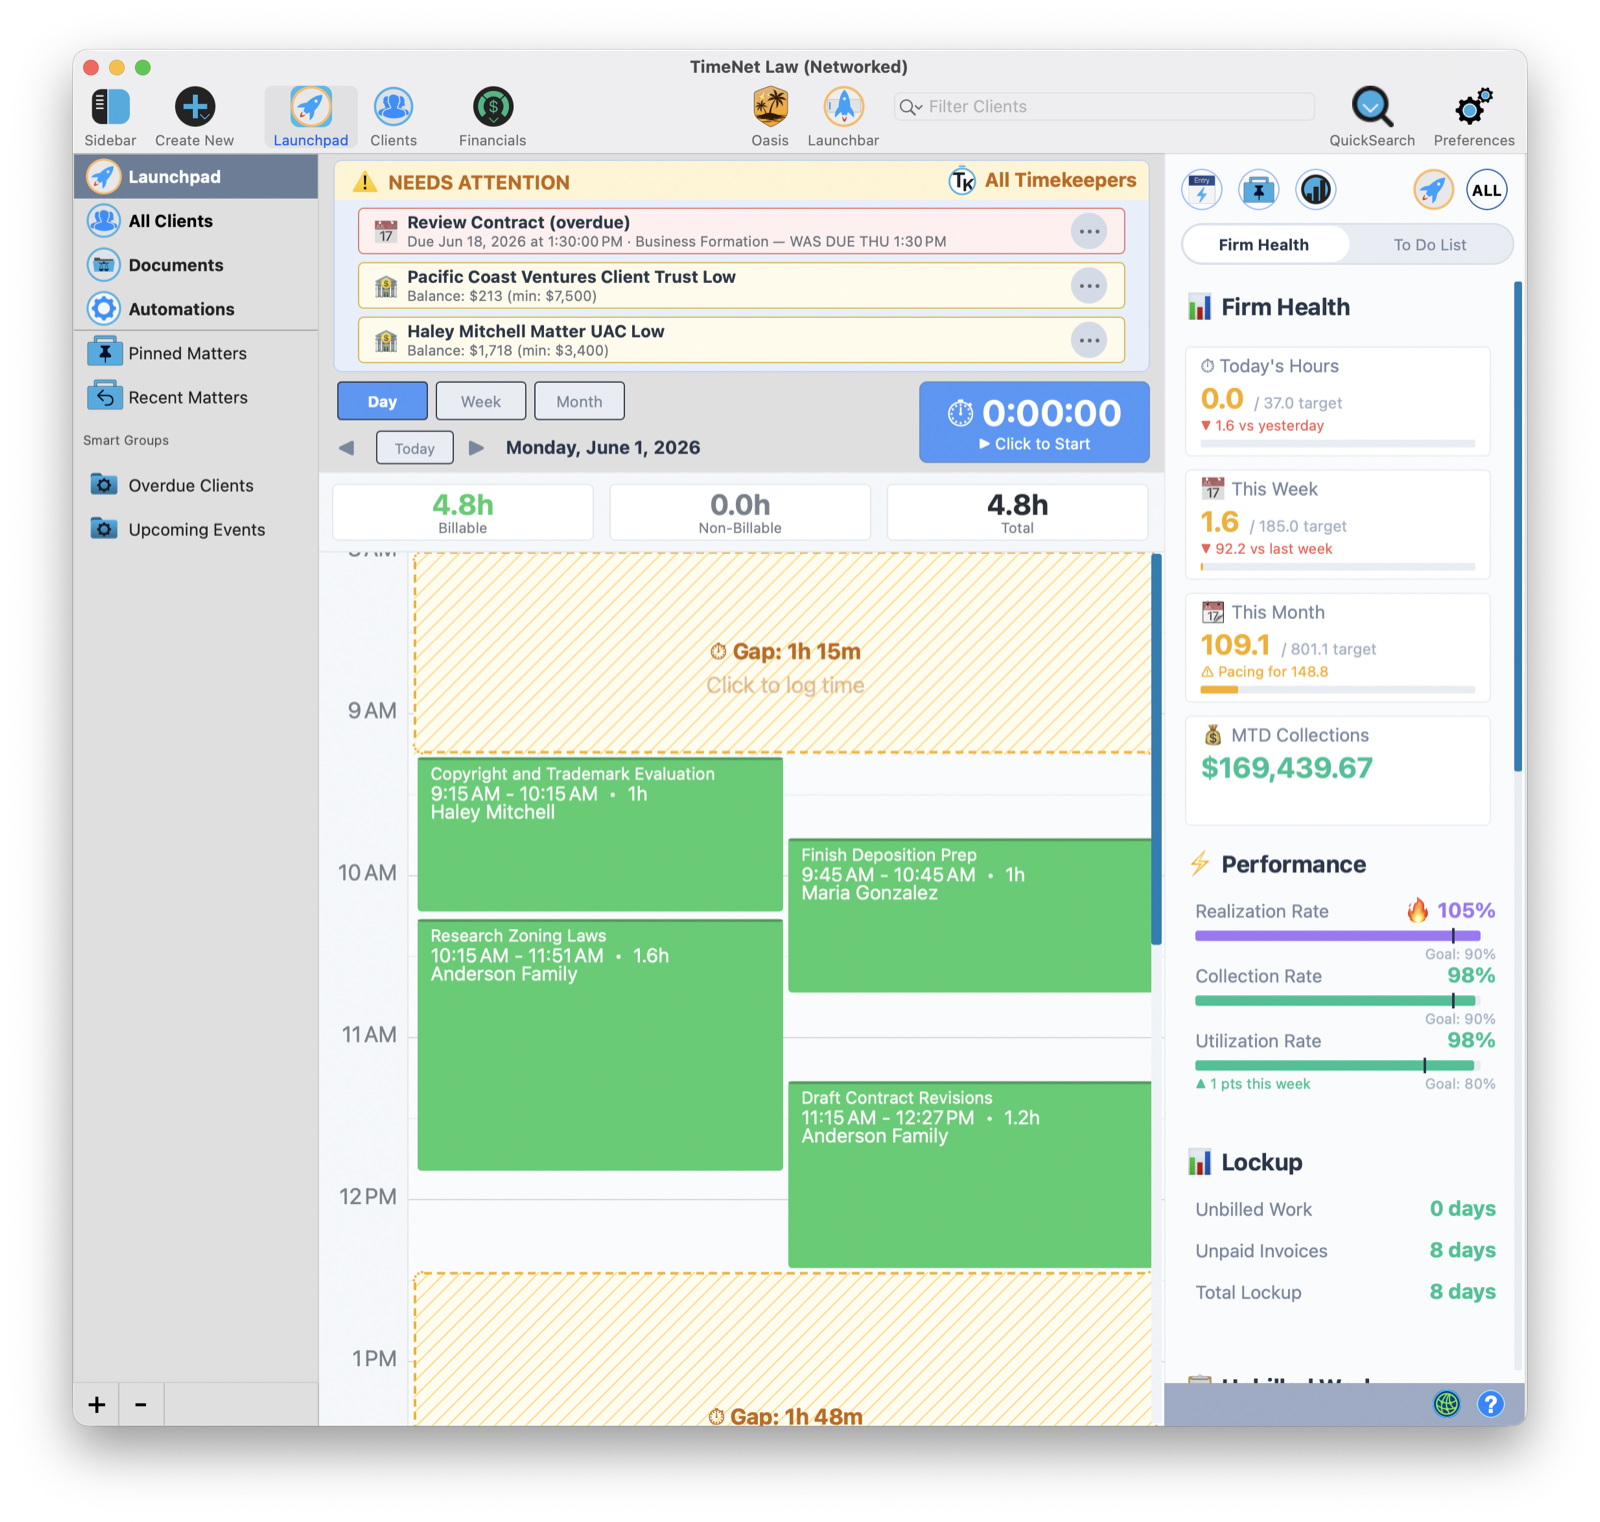The image size is (1600, 1522).
Task: Switch to the Day view
Action: click(382, 401)
